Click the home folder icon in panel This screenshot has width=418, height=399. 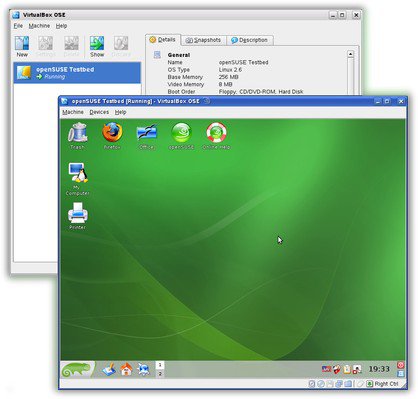(126, 369)
